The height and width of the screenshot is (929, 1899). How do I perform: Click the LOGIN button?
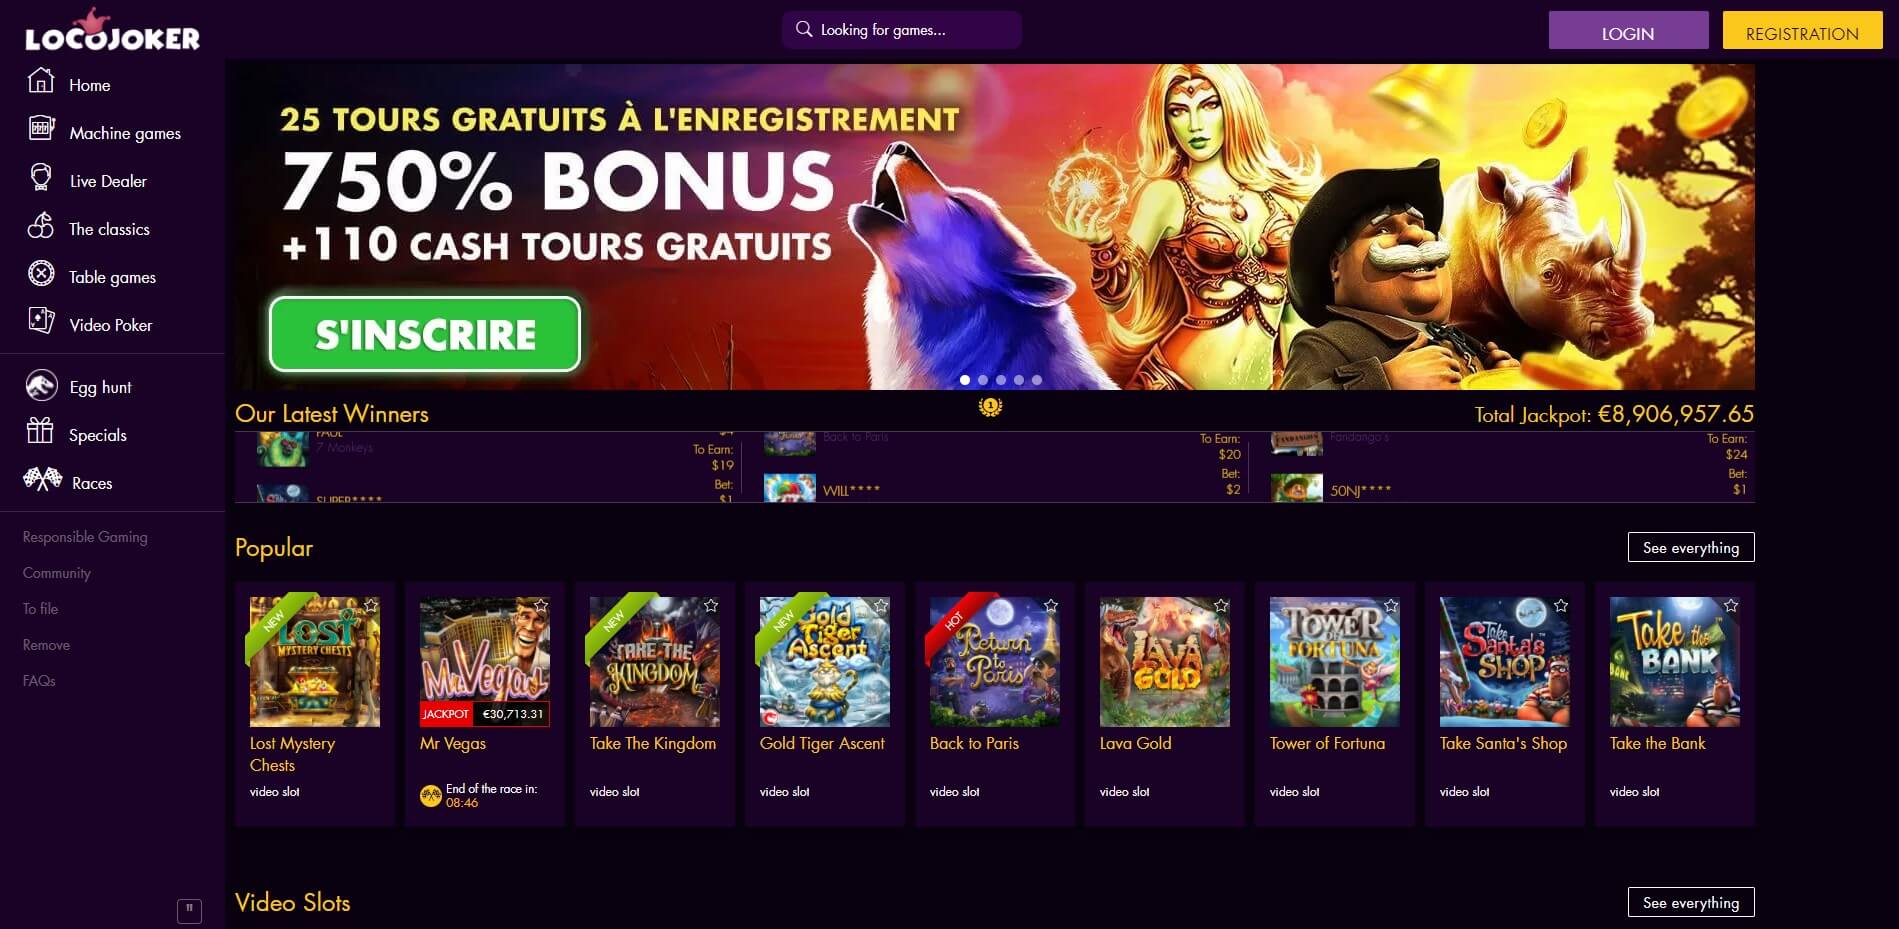click(x=1628, y=33)
